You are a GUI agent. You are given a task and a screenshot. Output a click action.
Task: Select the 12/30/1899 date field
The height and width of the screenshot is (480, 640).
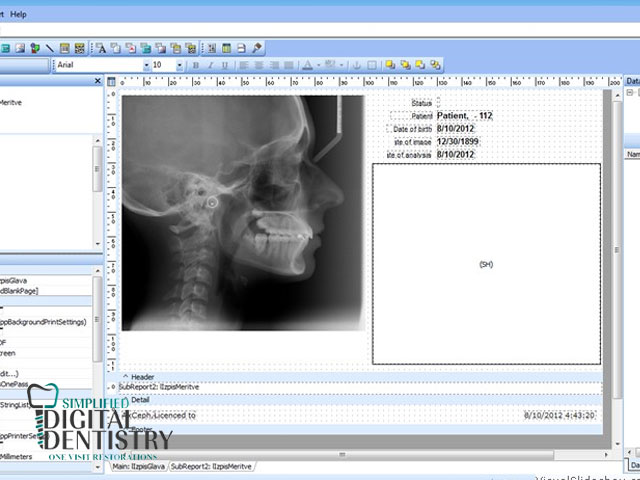[458, 142]
